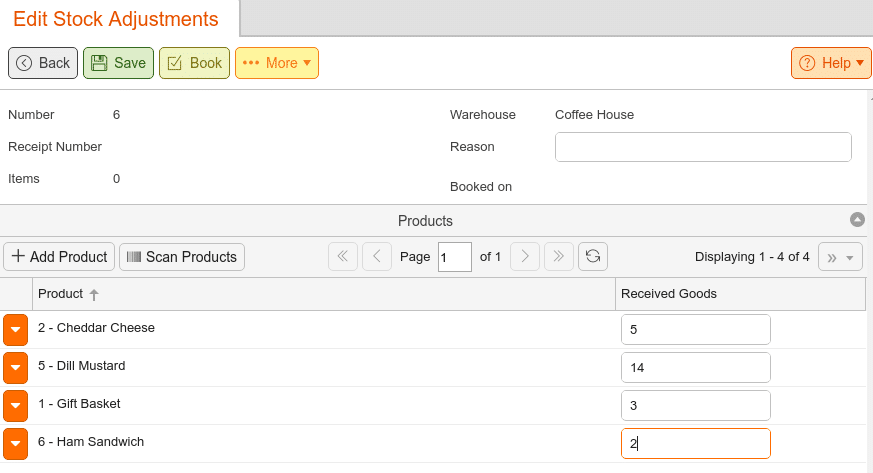Image resolution: width=873 pixels, height=473 pixels.
Task: Refresh the products list
Action: (x=593, y=257)
